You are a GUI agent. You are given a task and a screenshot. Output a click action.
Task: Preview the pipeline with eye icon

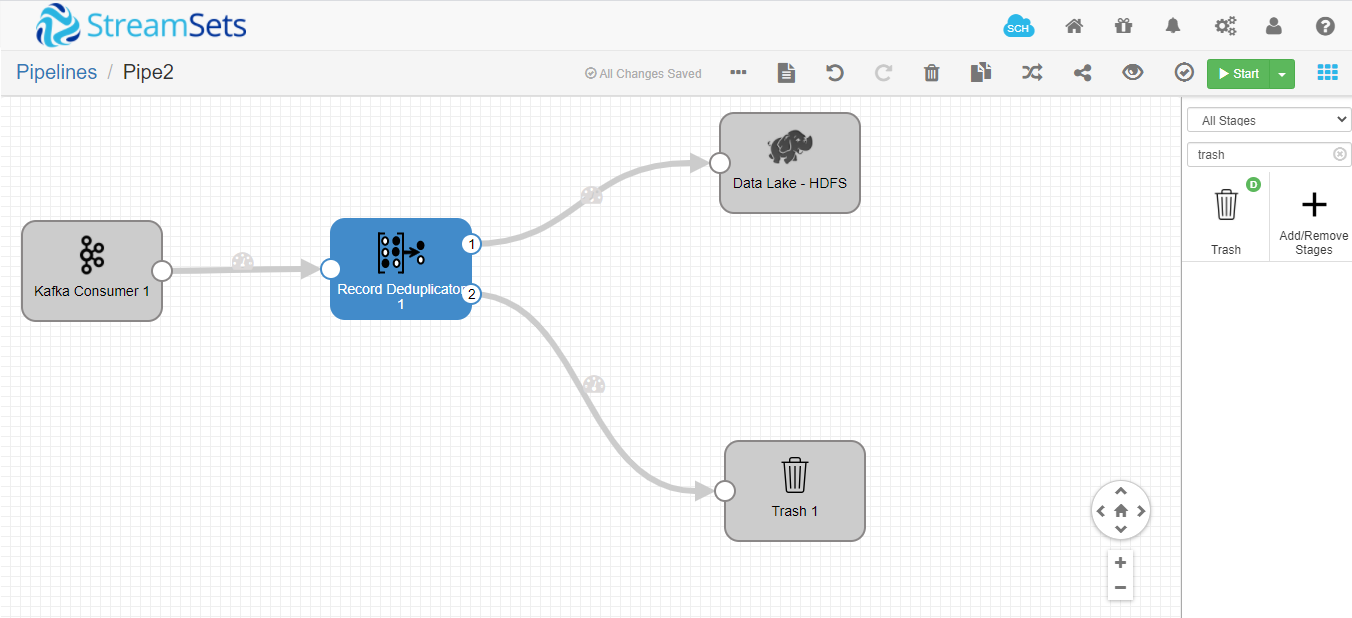1132,73
